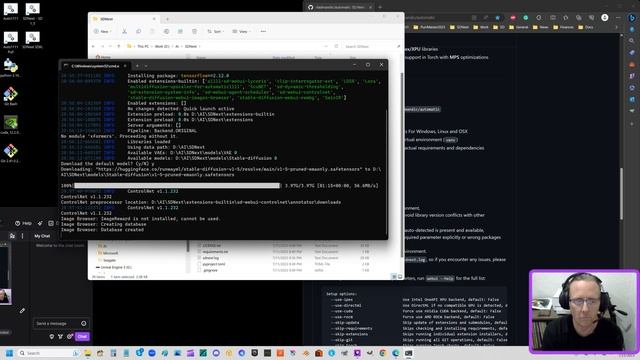Click the browser page vertical scrollbar
The height and width of the screenshot is (360, 640).
click(x=621, y=194)
